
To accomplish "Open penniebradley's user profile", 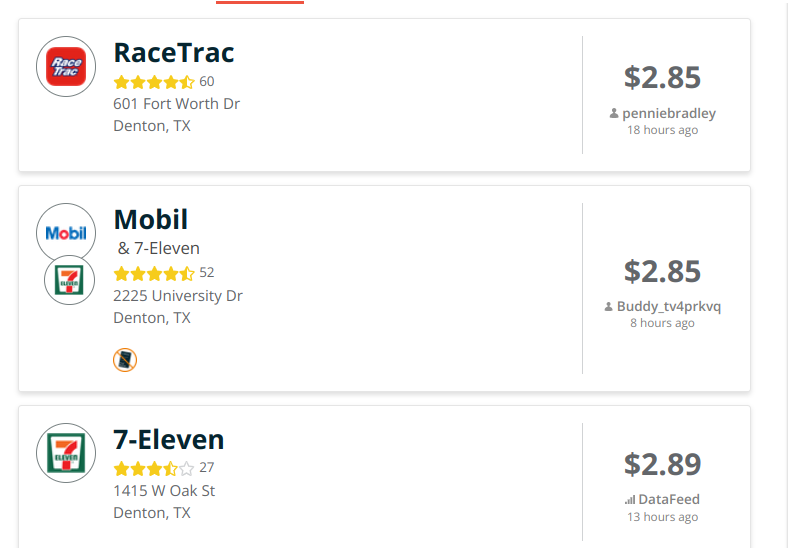I will [669, 114].
